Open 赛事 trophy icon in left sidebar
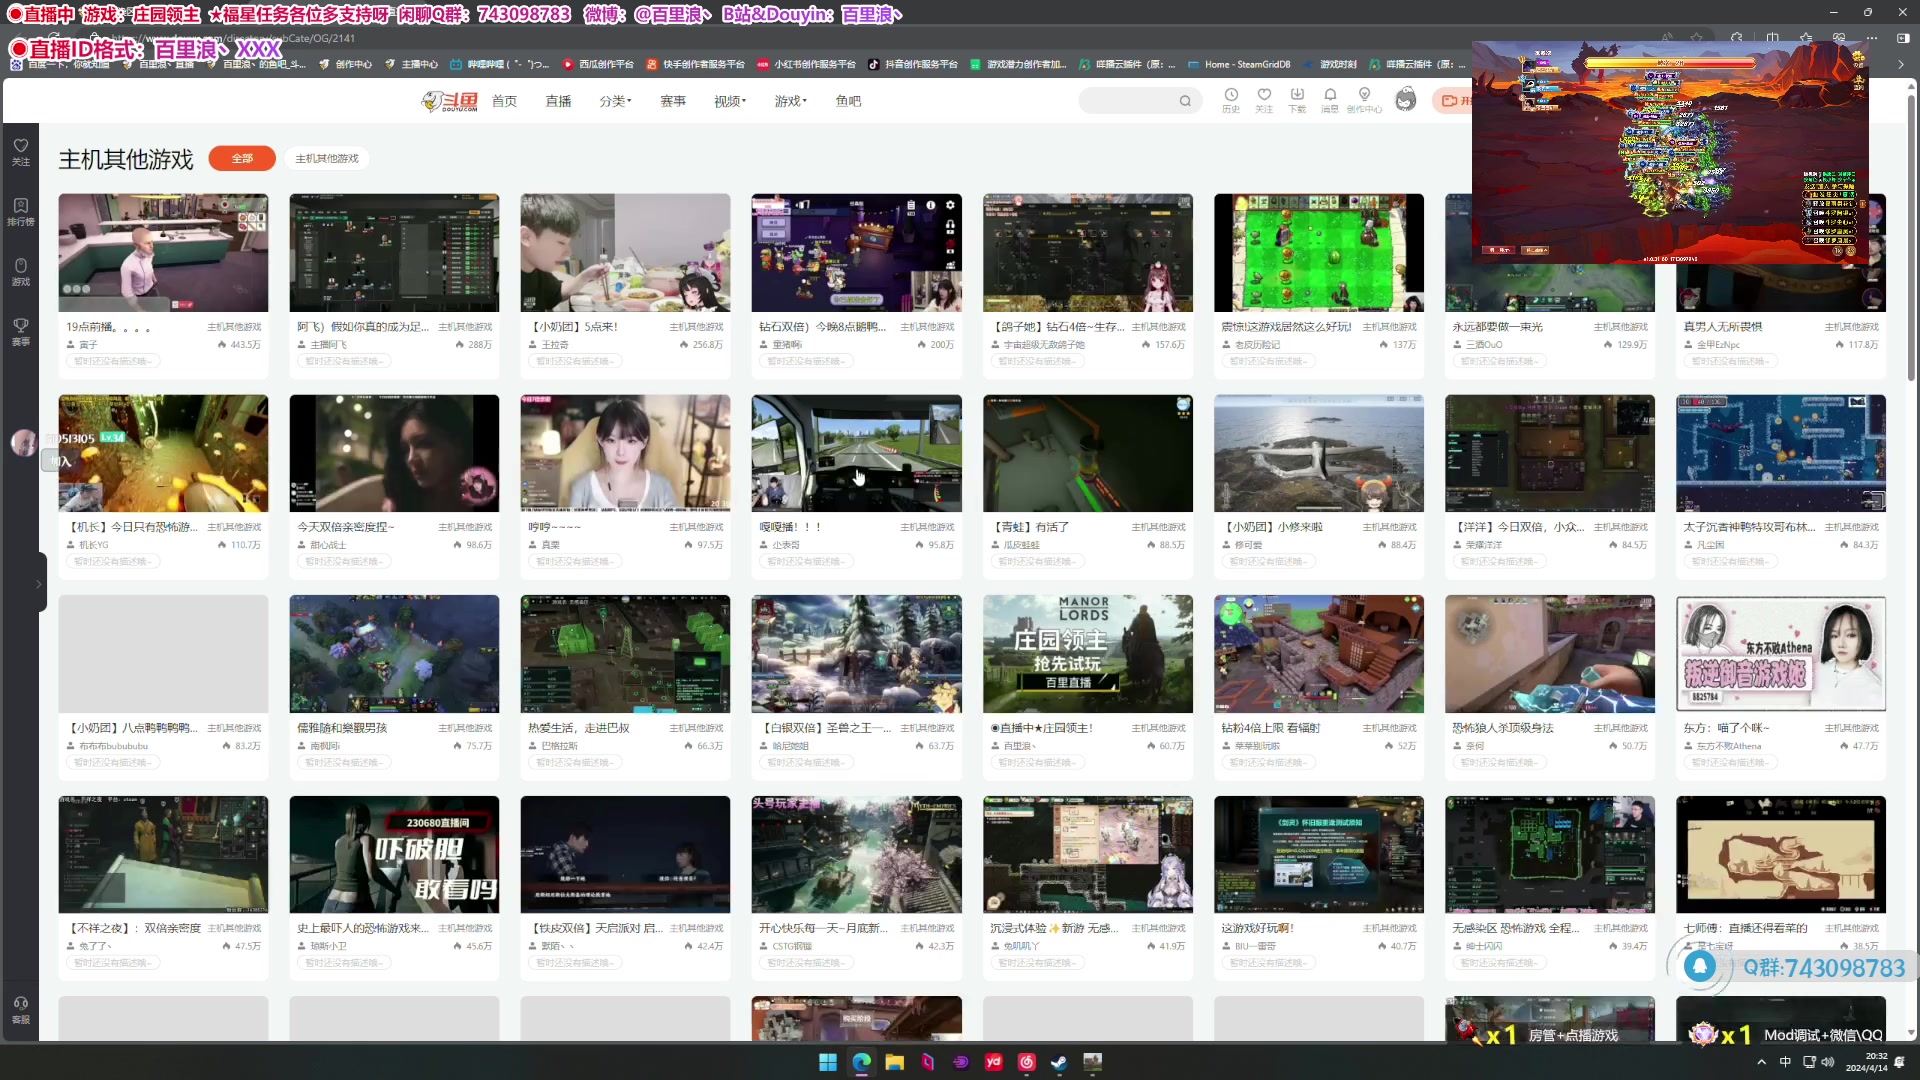Screen dimensions: 1920x1080 click(x=20, y=331)
